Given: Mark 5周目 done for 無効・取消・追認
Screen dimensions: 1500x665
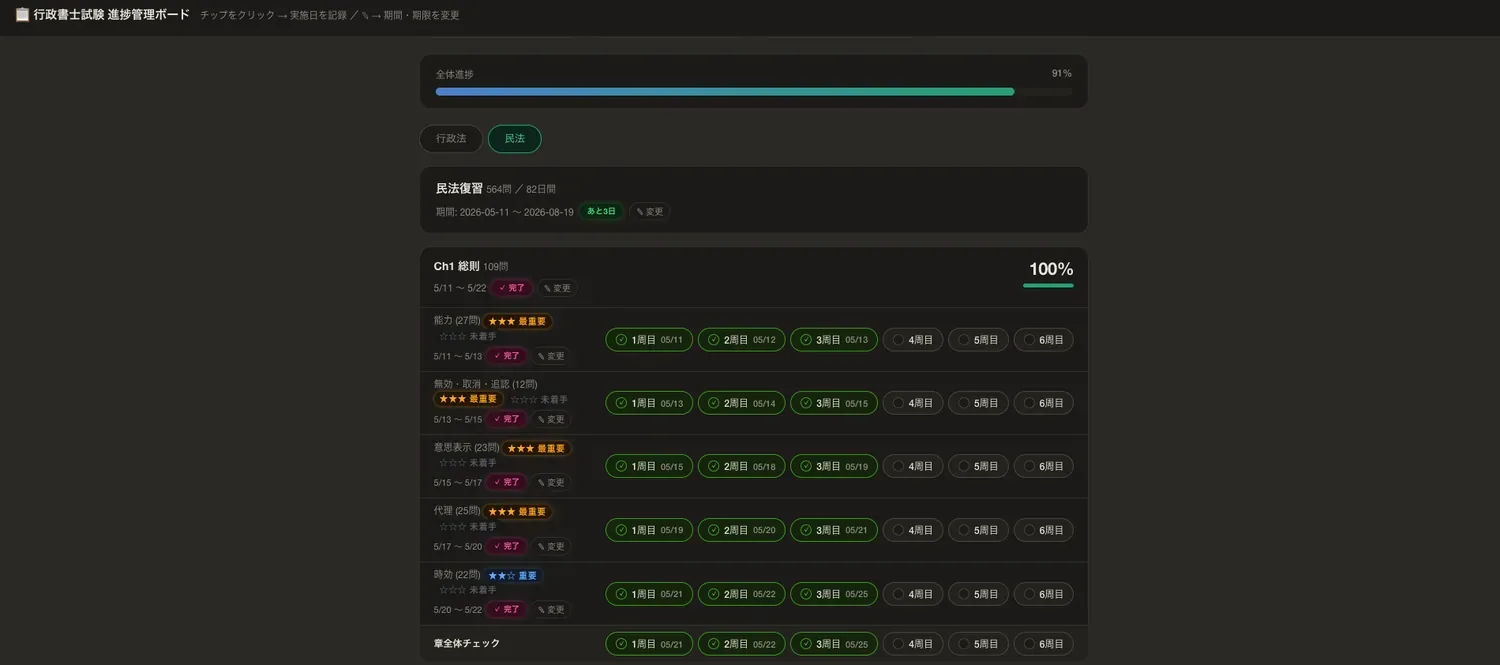Looking at the screenshot, I should click(978, 403).
